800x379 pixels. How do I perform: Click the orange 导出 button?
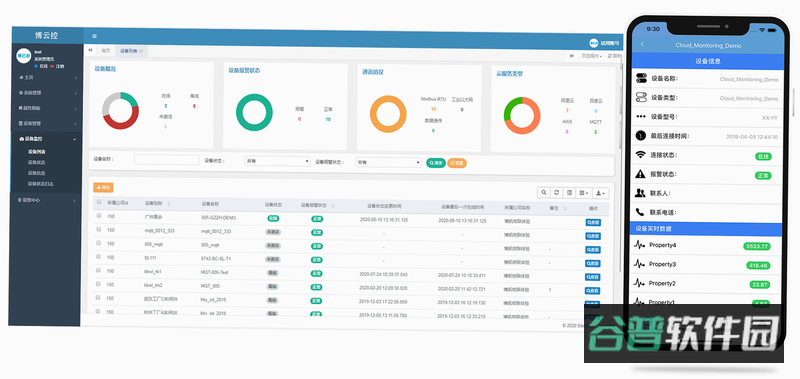(x=103, y=188)
